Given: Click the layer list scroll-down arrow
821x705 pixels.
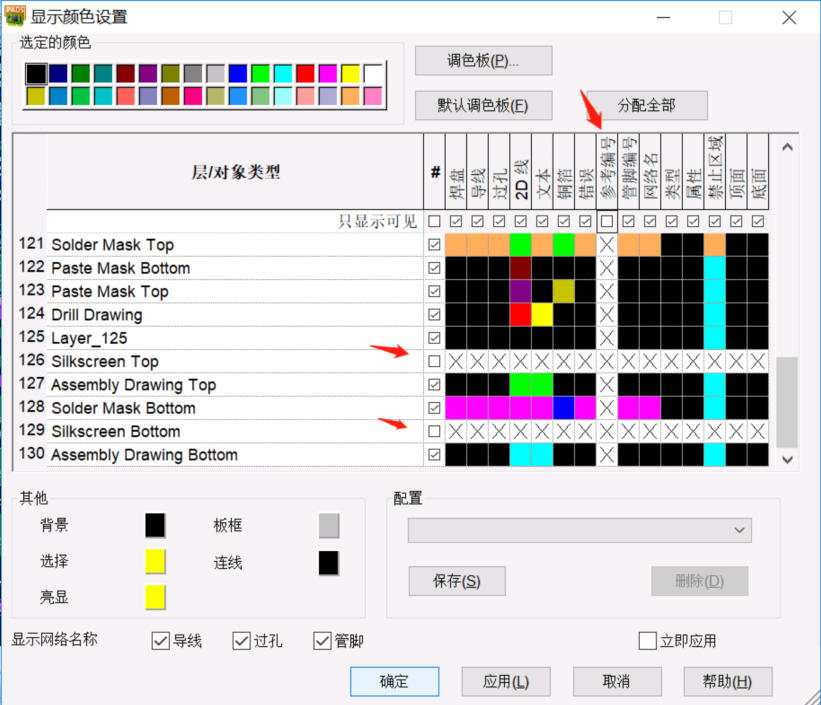Looking at the screenshot, I should pos(786,458).
